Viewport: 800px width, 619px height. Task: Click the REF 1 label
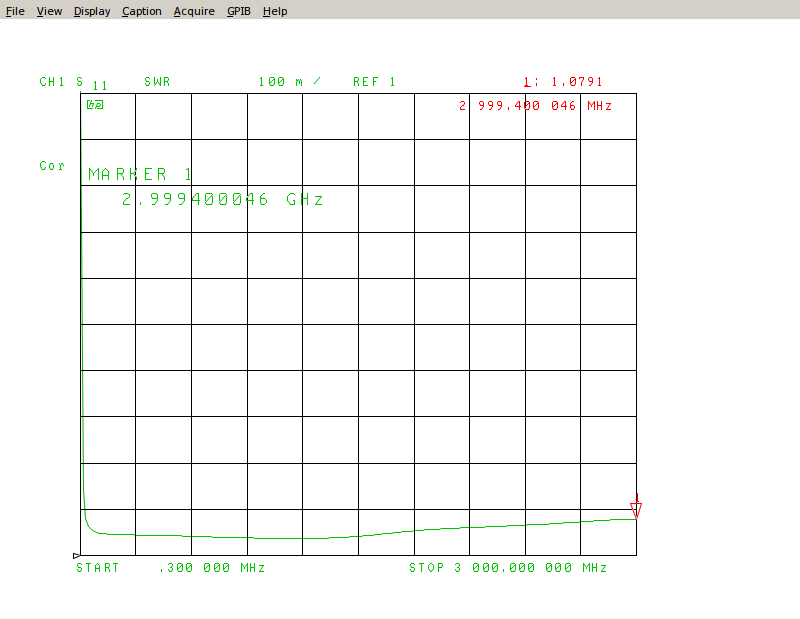[x=374, y=82]
